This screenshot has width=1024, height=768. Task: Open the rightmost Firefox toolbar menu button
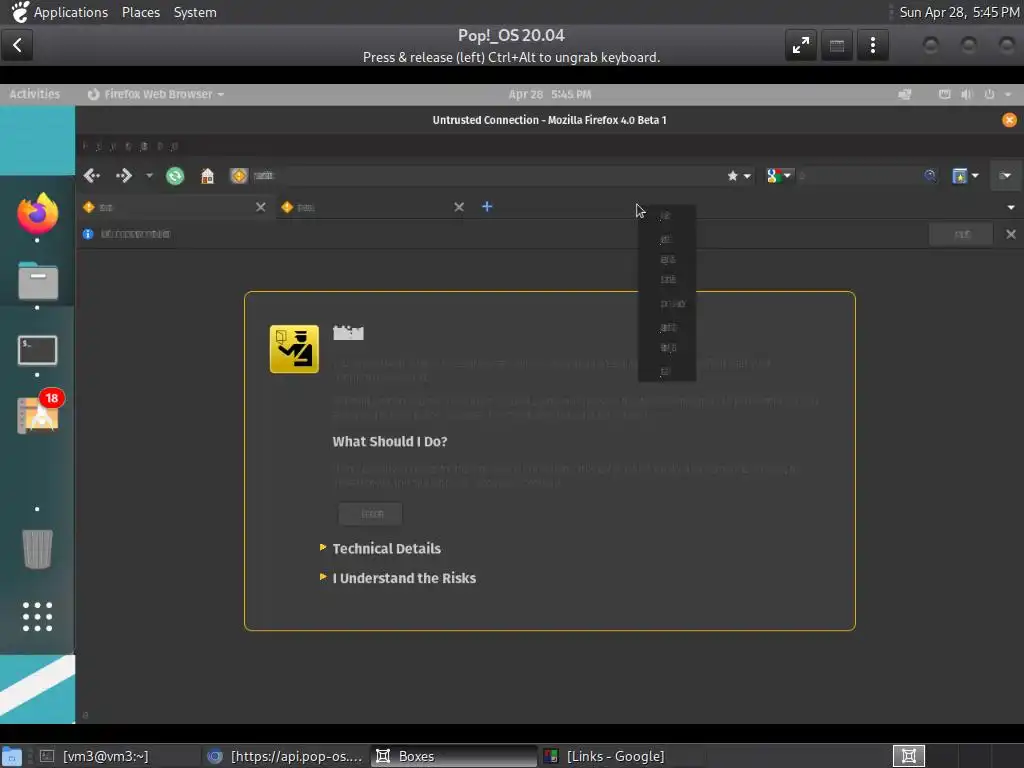(1005, 176)
